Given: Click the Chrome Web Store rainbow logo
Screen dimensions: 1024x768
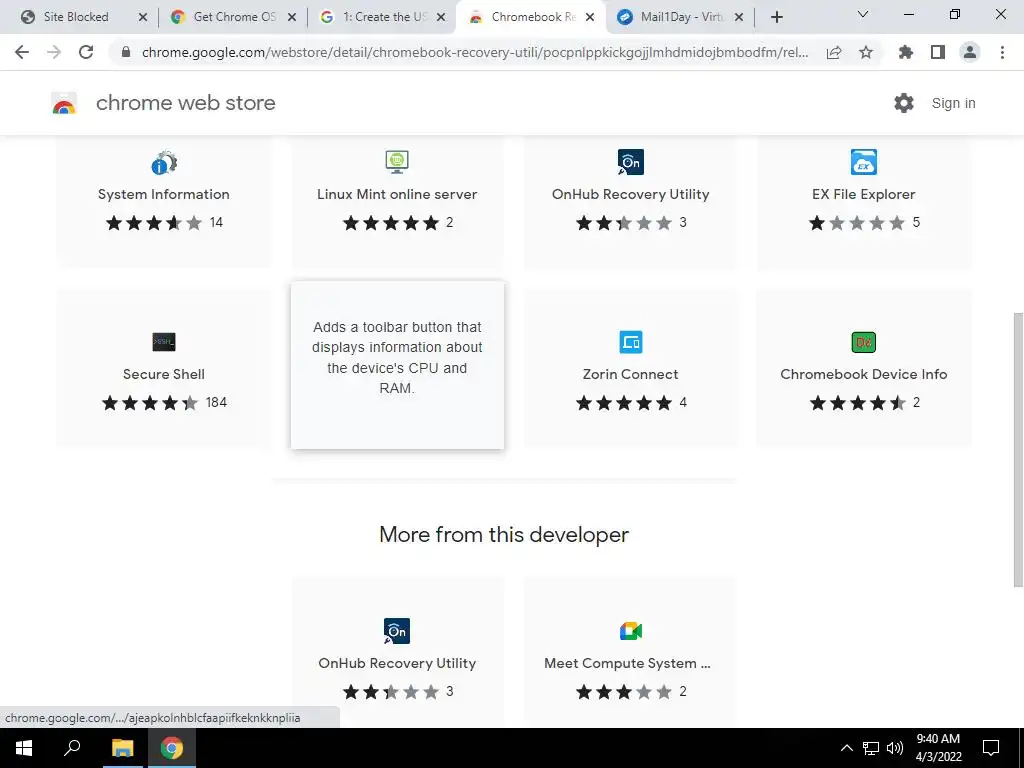Looking at the screenshot, I should pos(64,103).
